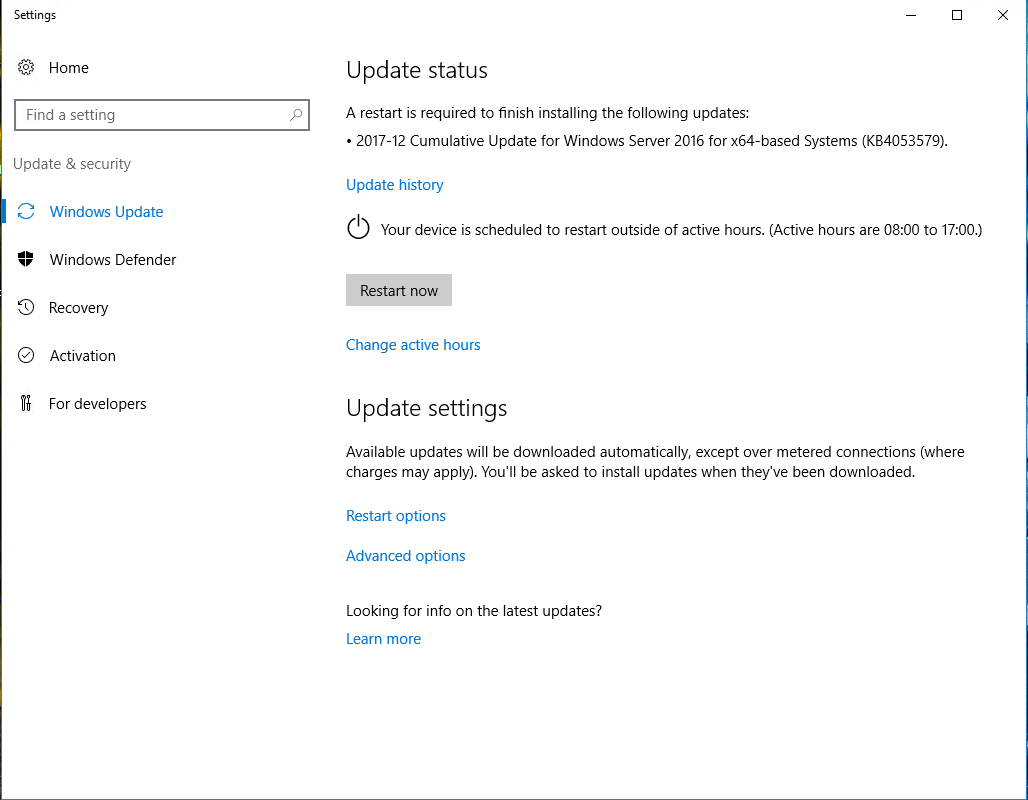Open Update history
The image size is (1028, 800).
click(394, 184)
